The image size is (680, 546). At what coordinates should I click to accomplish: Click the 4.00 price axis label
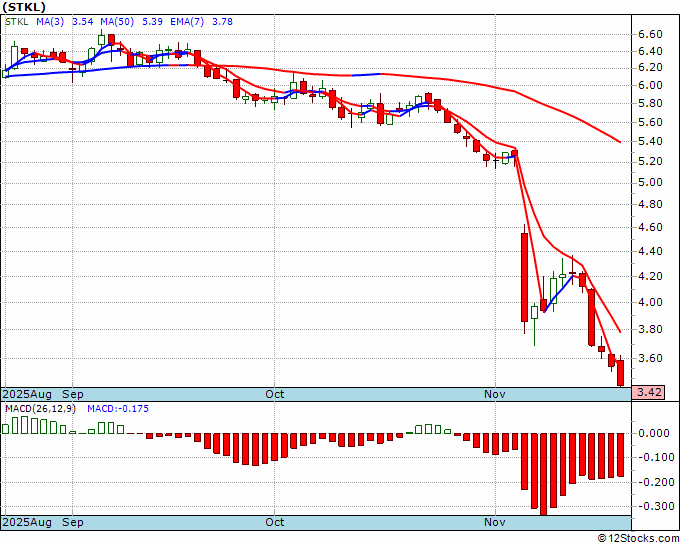pyautogui.click(x=650, y=302)
